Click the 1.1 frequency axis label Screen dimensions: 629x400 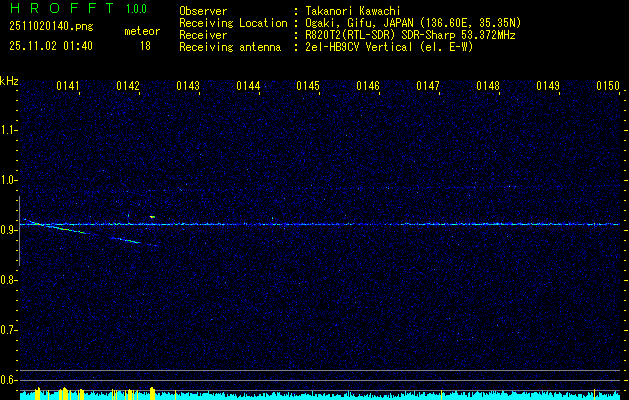tap(9, 130)
